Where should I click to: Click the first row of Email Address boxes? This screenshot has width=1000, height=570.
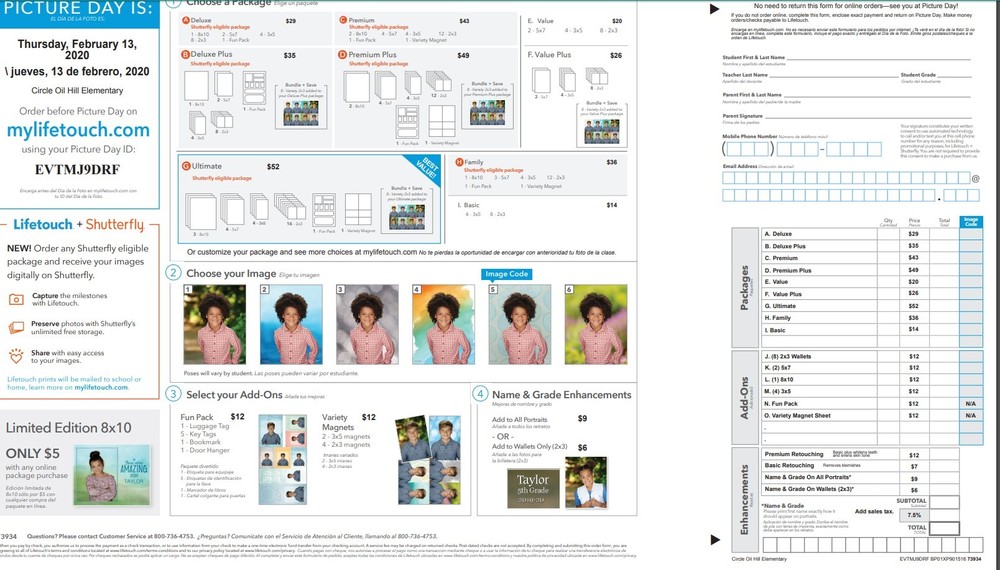[x=846, y=178]
